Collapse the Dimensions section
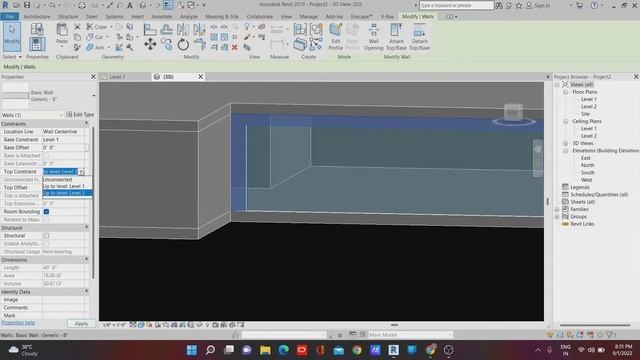 pos(86,260)
